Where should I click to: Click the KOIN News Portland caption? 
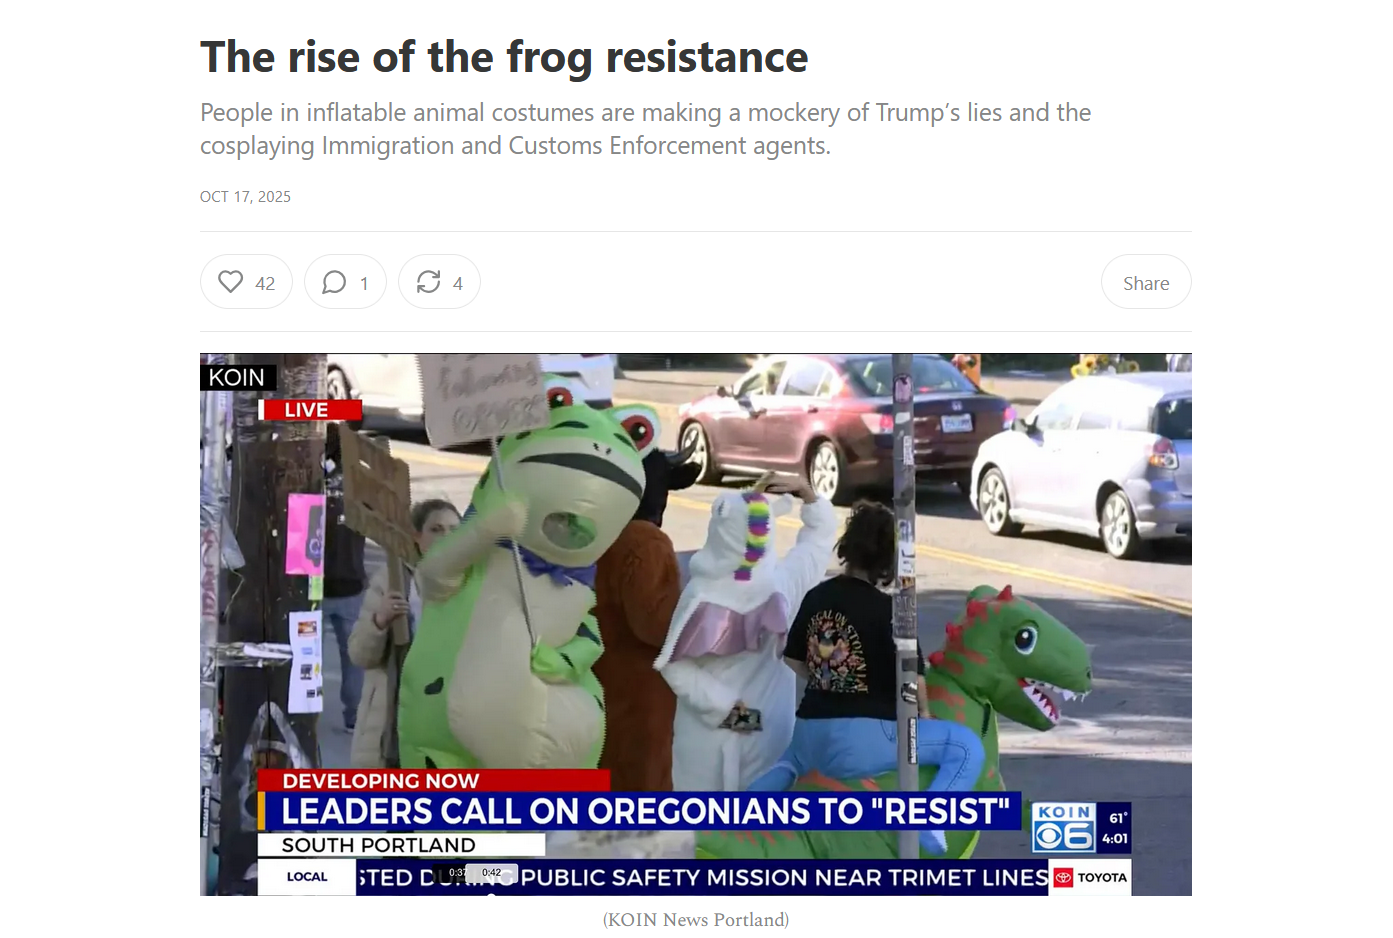[696, 920]
